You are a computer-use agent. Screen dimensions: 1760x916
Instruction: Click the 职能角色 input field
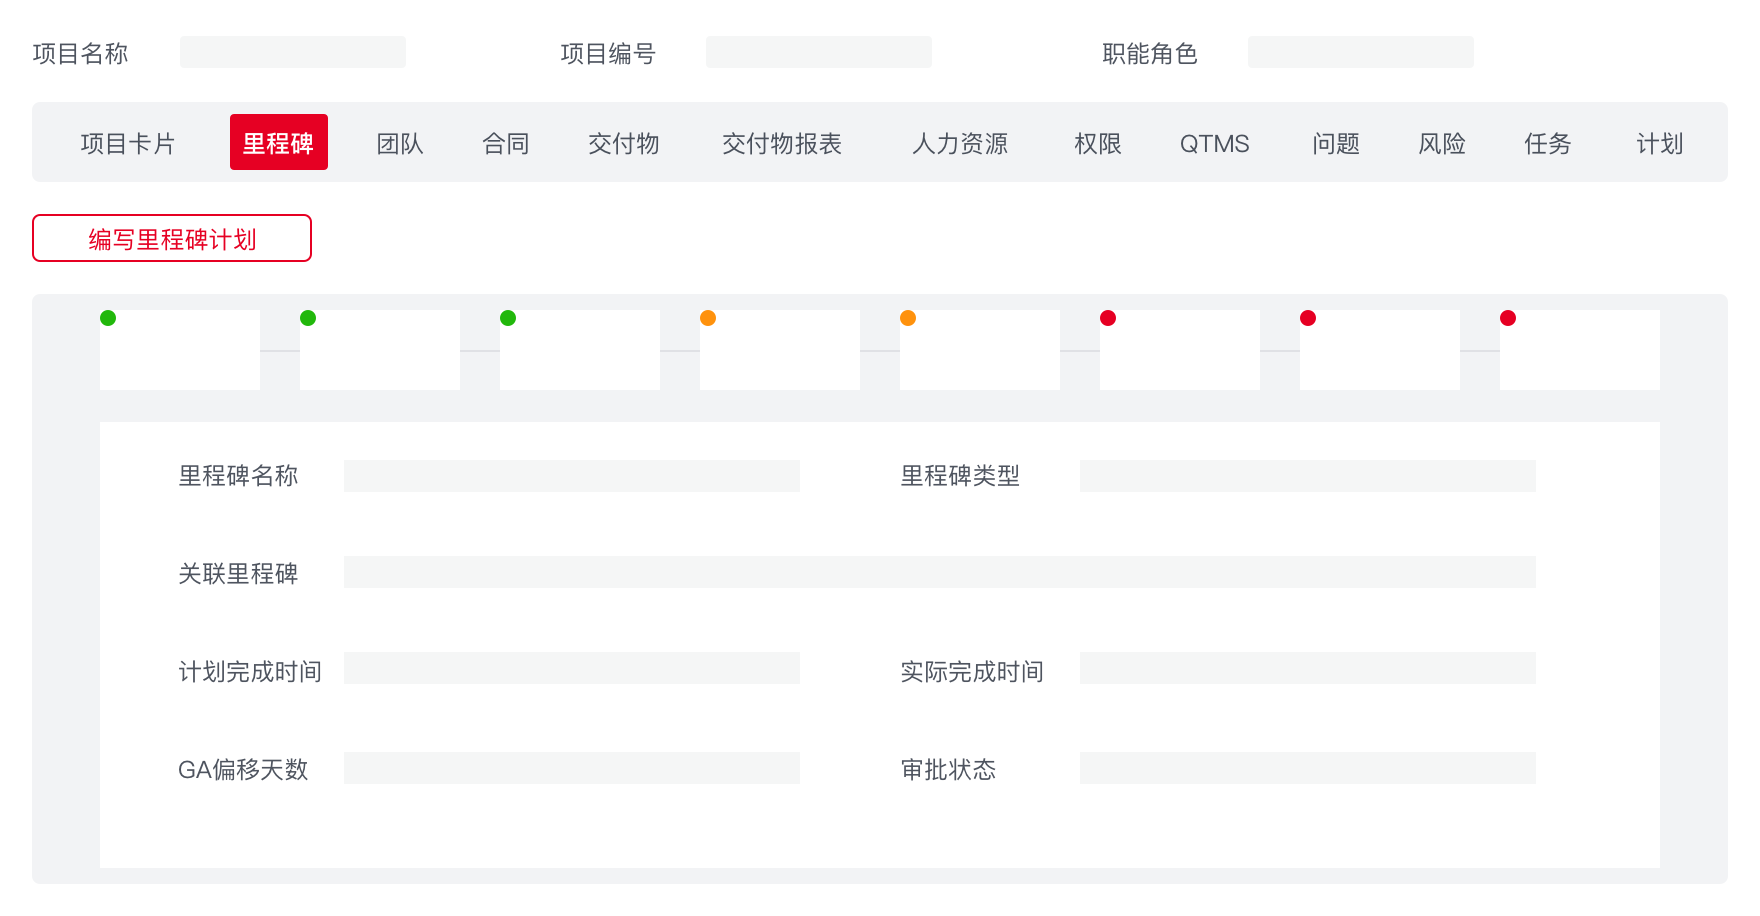tap(1361, 52)
